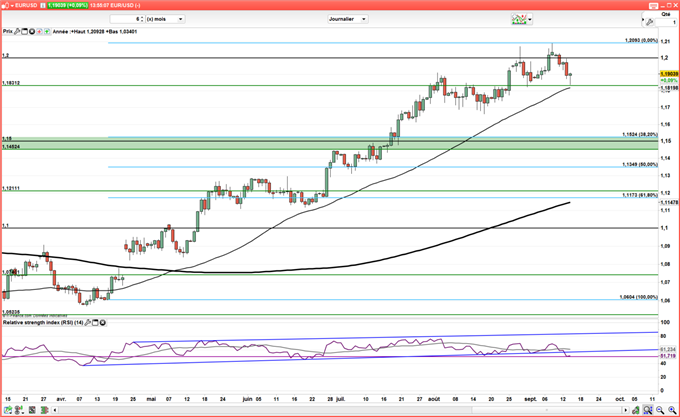Click the lock/link icon in the title bar
This screenshot has height=417, width=680.
click(5, 5)
